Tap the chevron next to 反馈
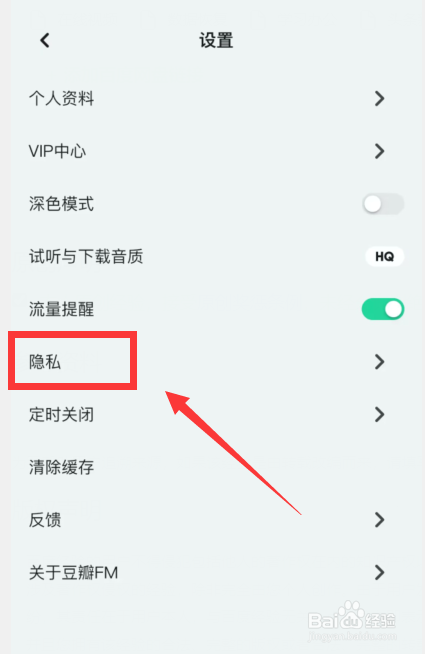 pyautogui.click(x=379, y=520)
